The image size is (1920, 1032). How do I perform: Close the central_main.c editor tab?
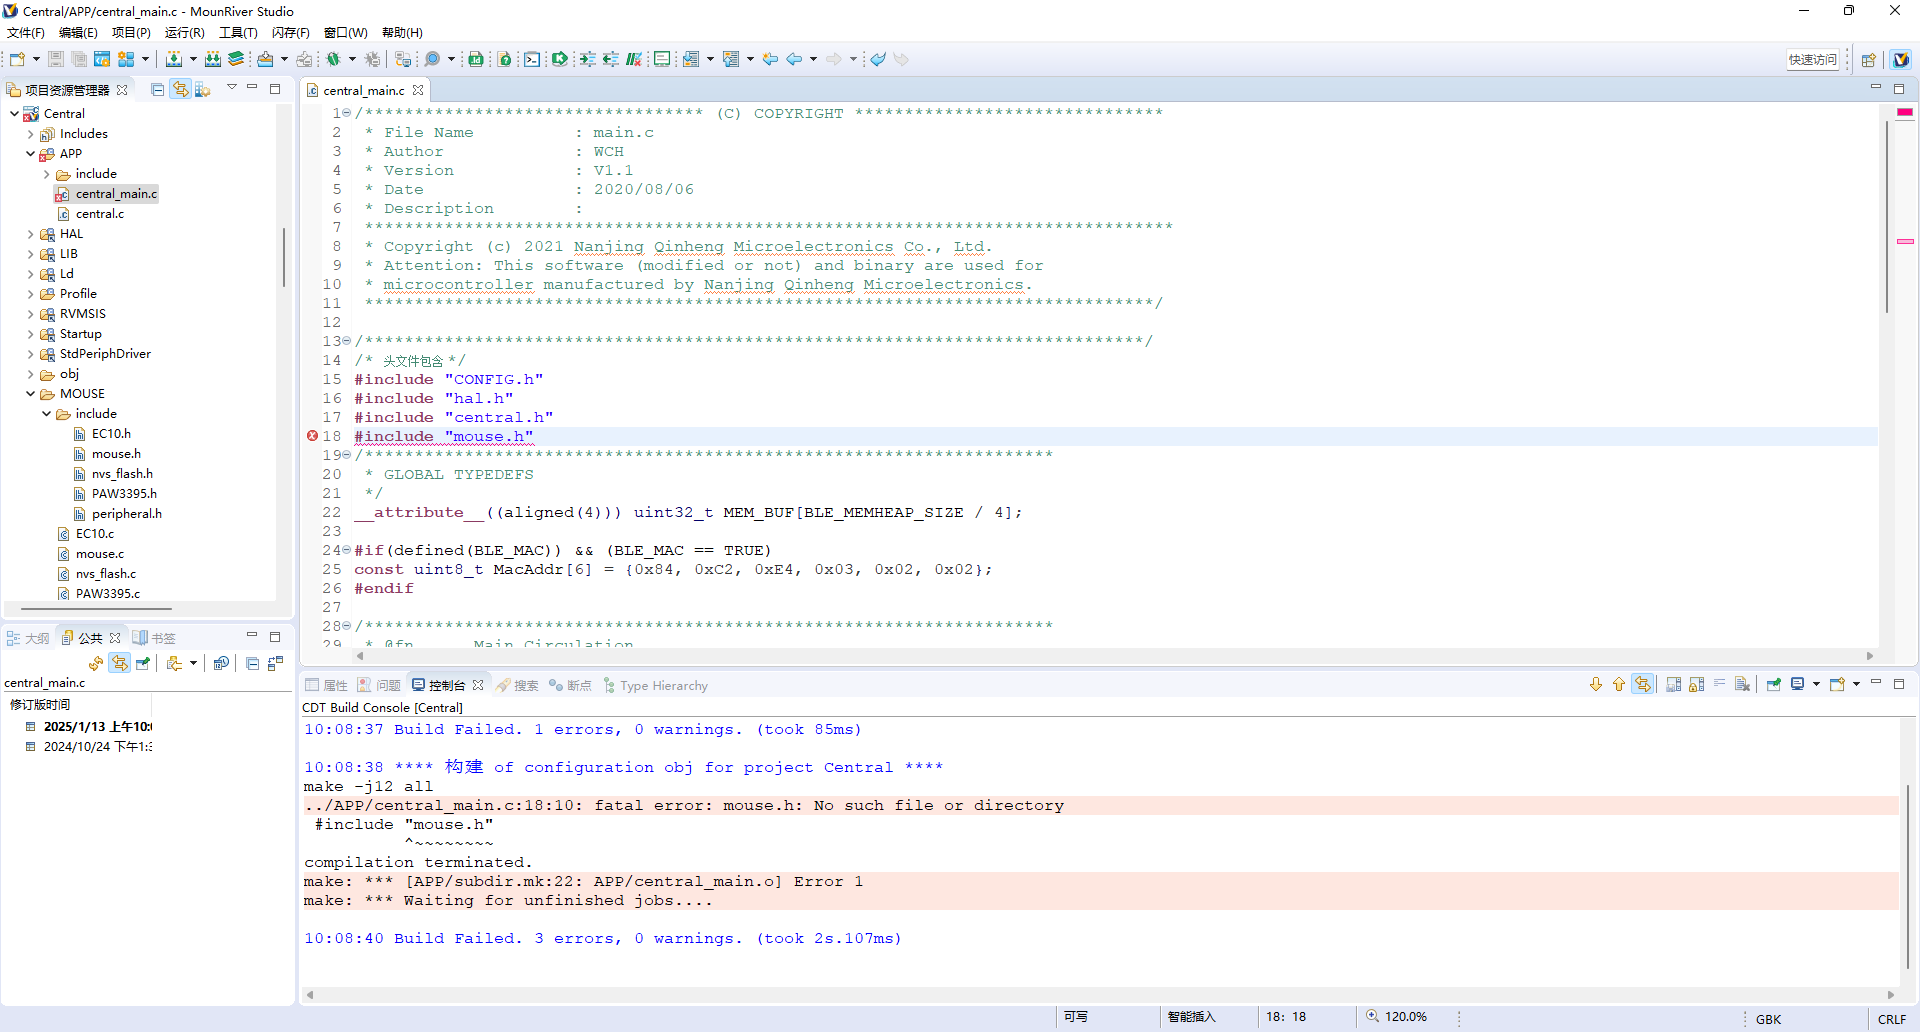point(418,90)
